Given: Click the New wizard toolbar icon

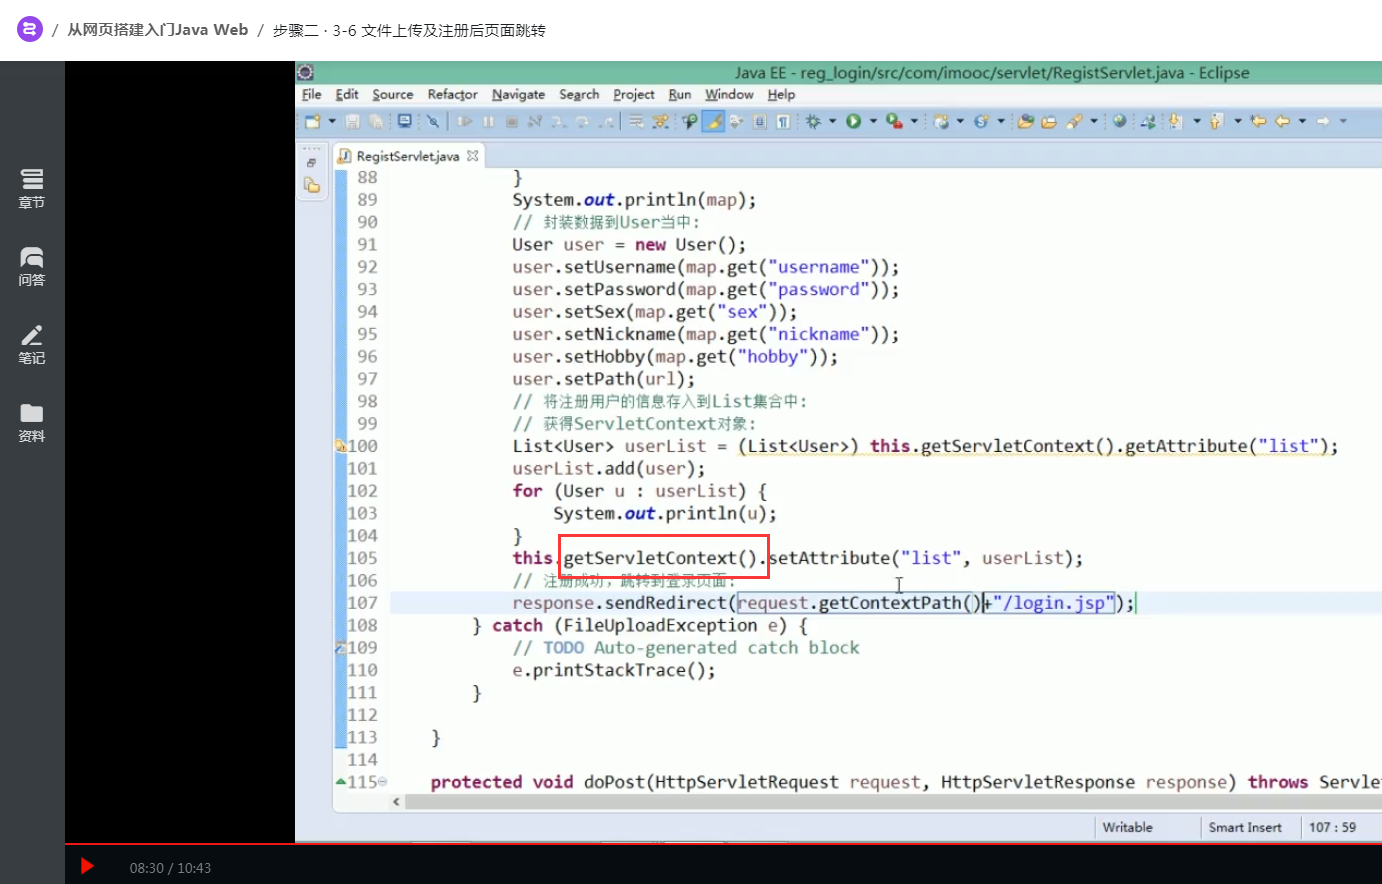Looking at the screenshot, I should coord(313,121).
